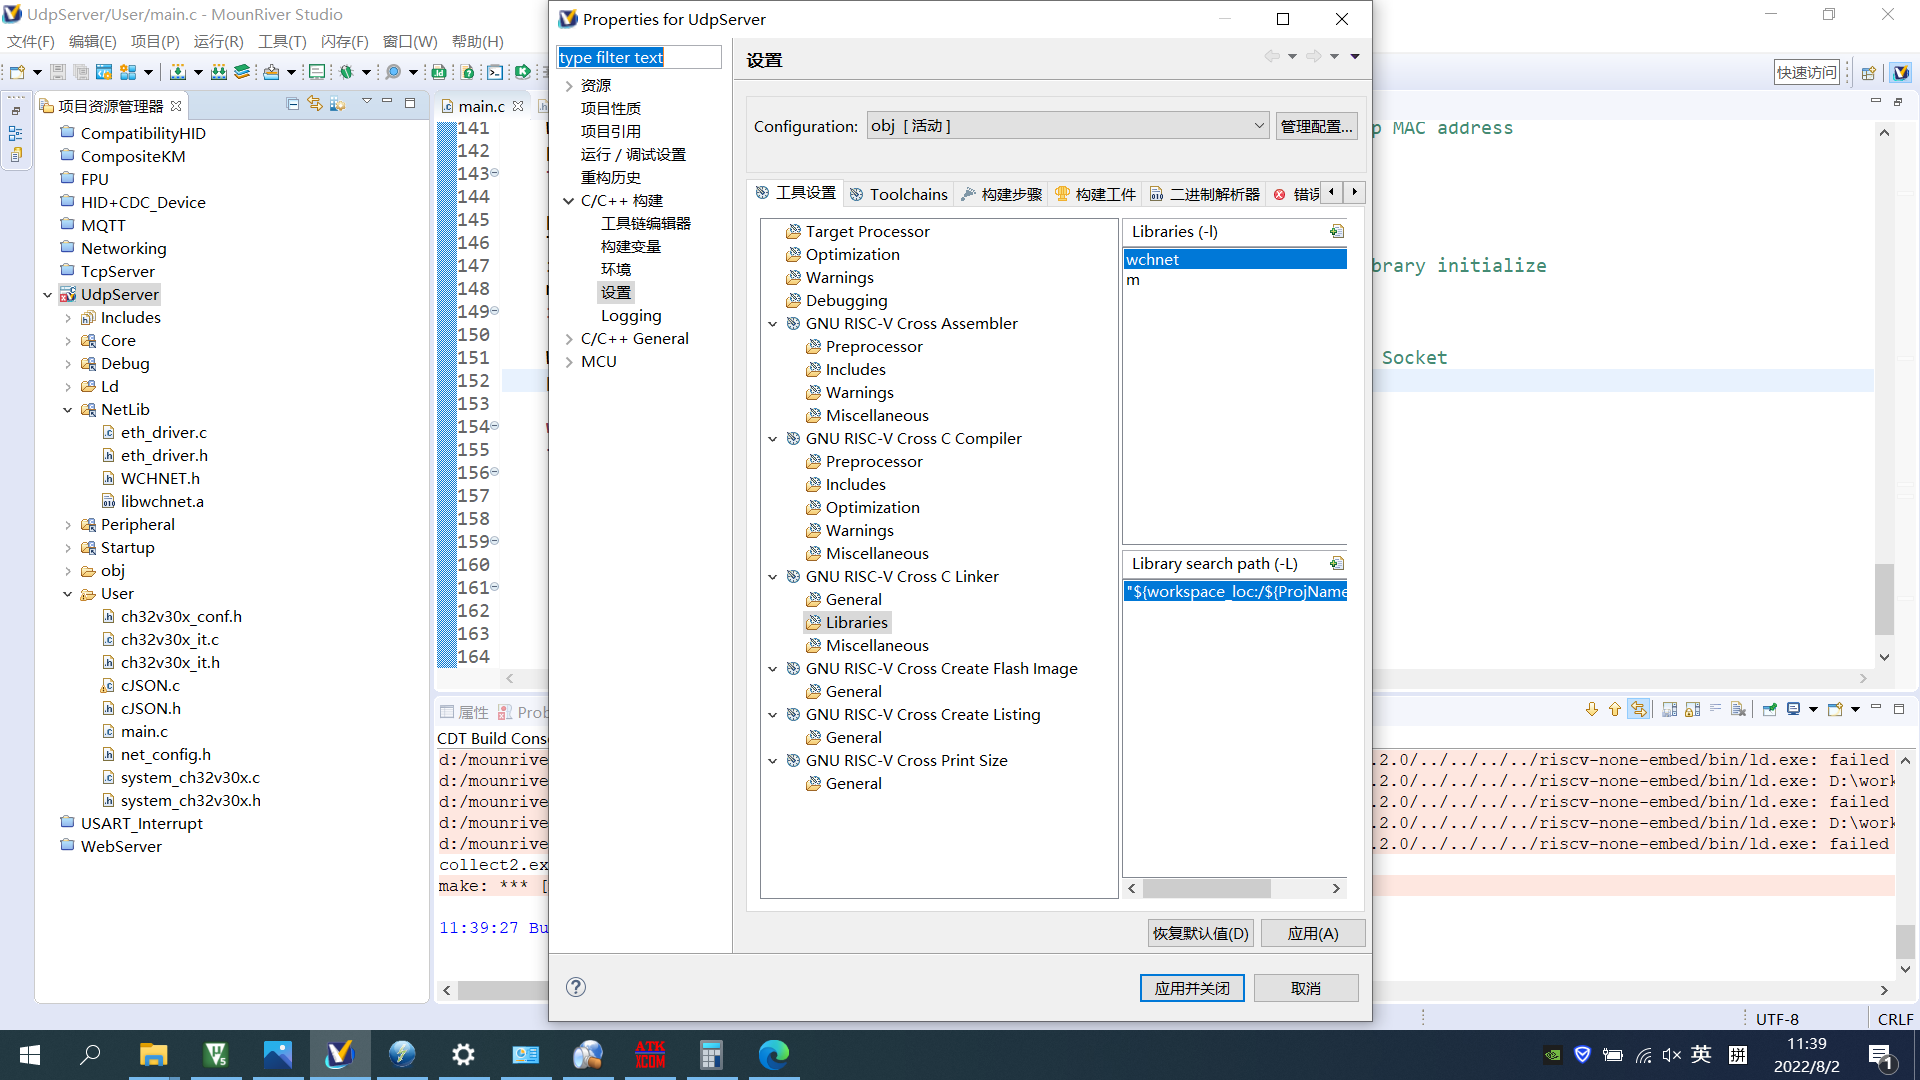This screenshot has width=1920, height=1080.
Task: Click the Windows Start button
Action: tap(30, 1055)
